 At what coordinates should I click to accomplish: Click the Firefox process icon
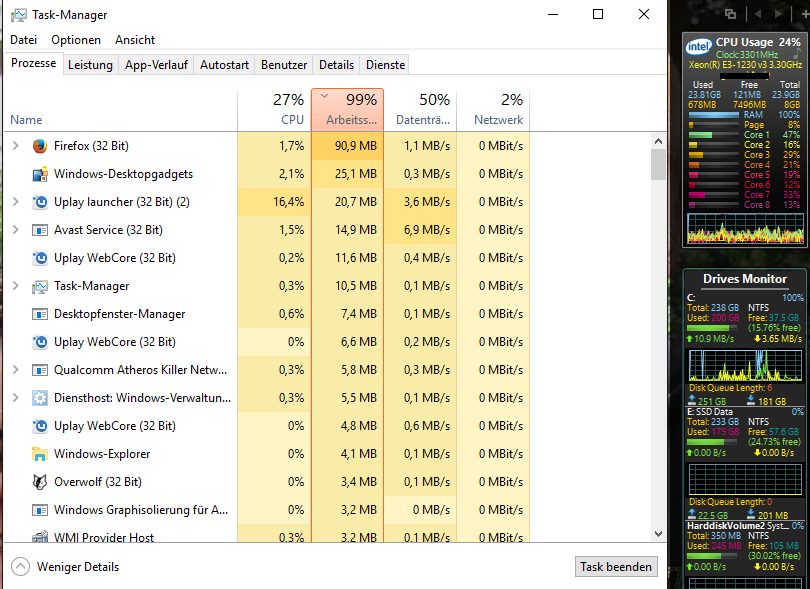pos(40,146)
